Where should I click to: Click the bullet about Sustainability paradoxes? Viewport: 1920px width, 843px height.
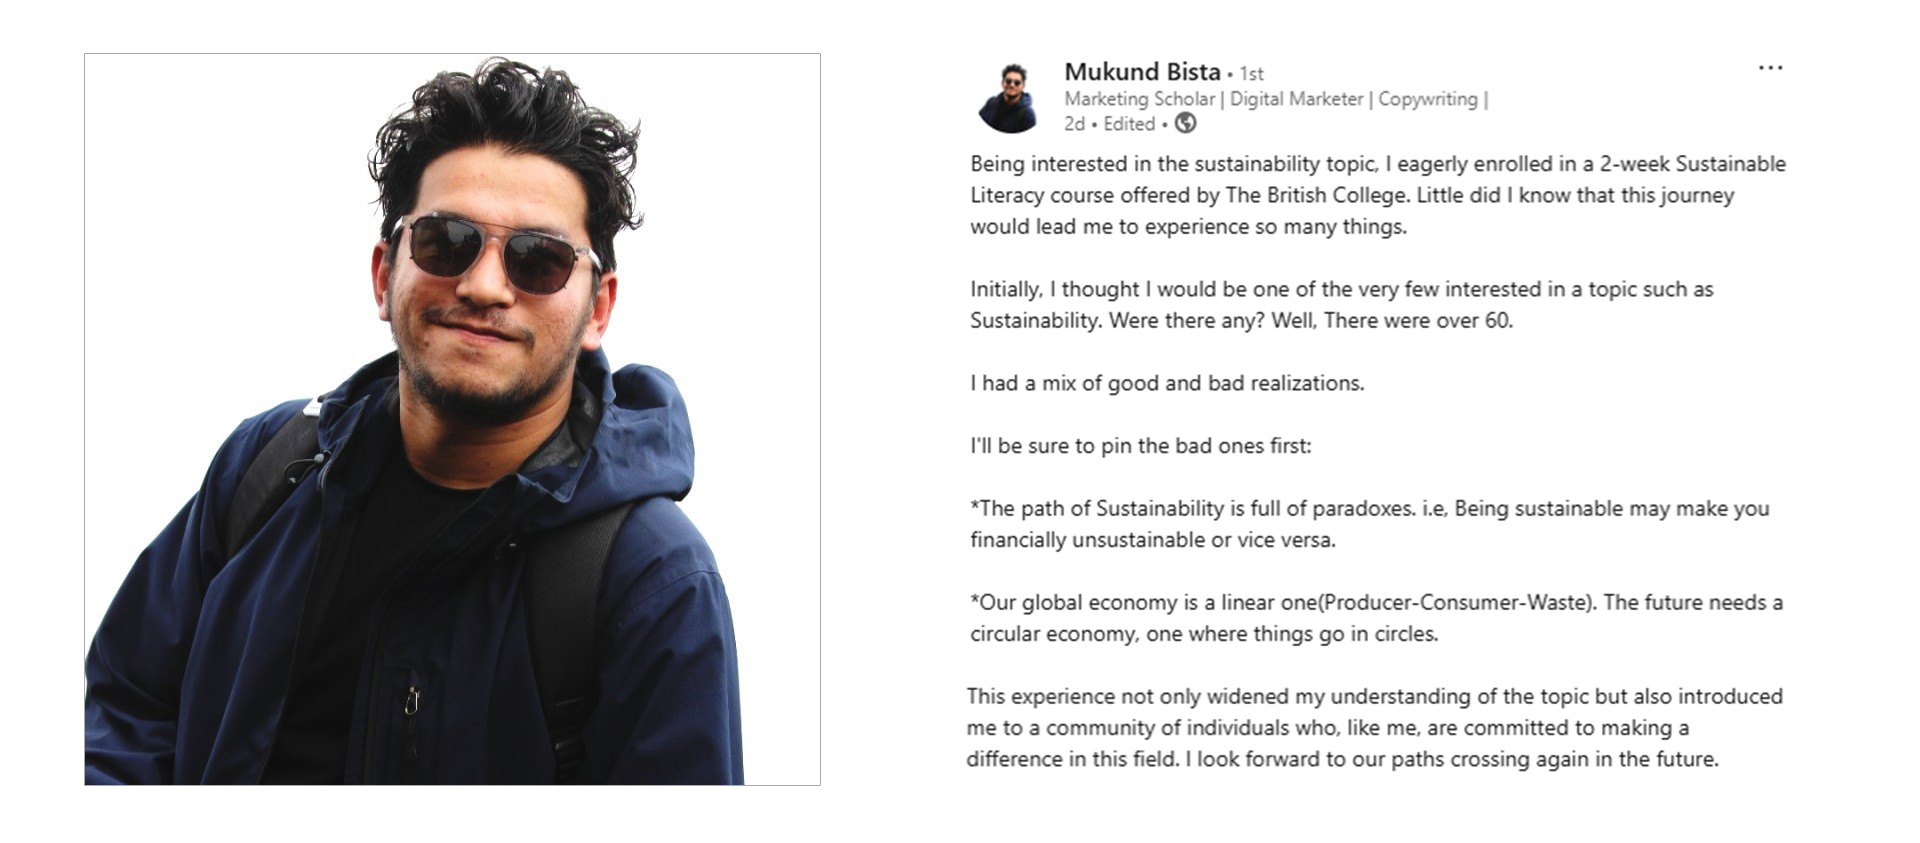pos(1370,524)
